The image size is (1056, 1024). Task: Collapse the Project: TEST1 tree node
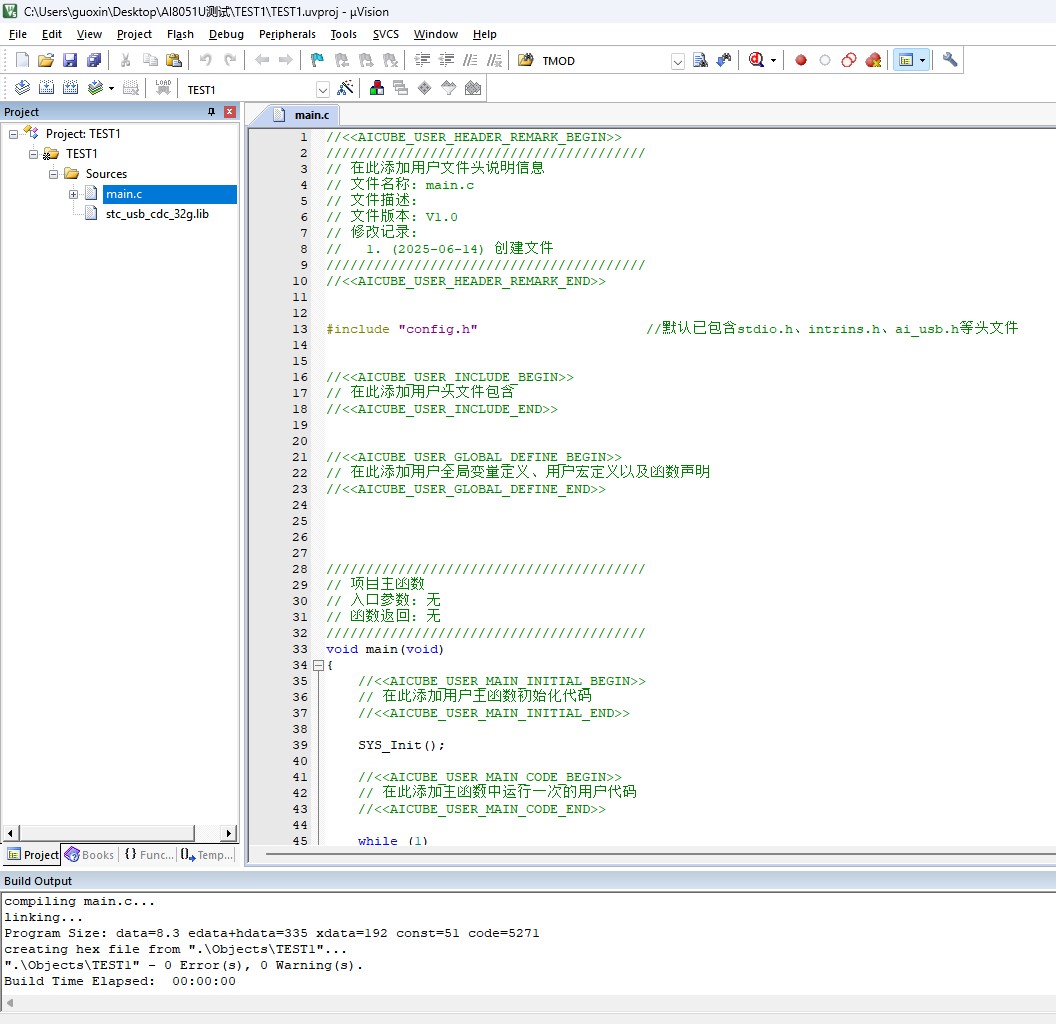click(x=13, y=134)
